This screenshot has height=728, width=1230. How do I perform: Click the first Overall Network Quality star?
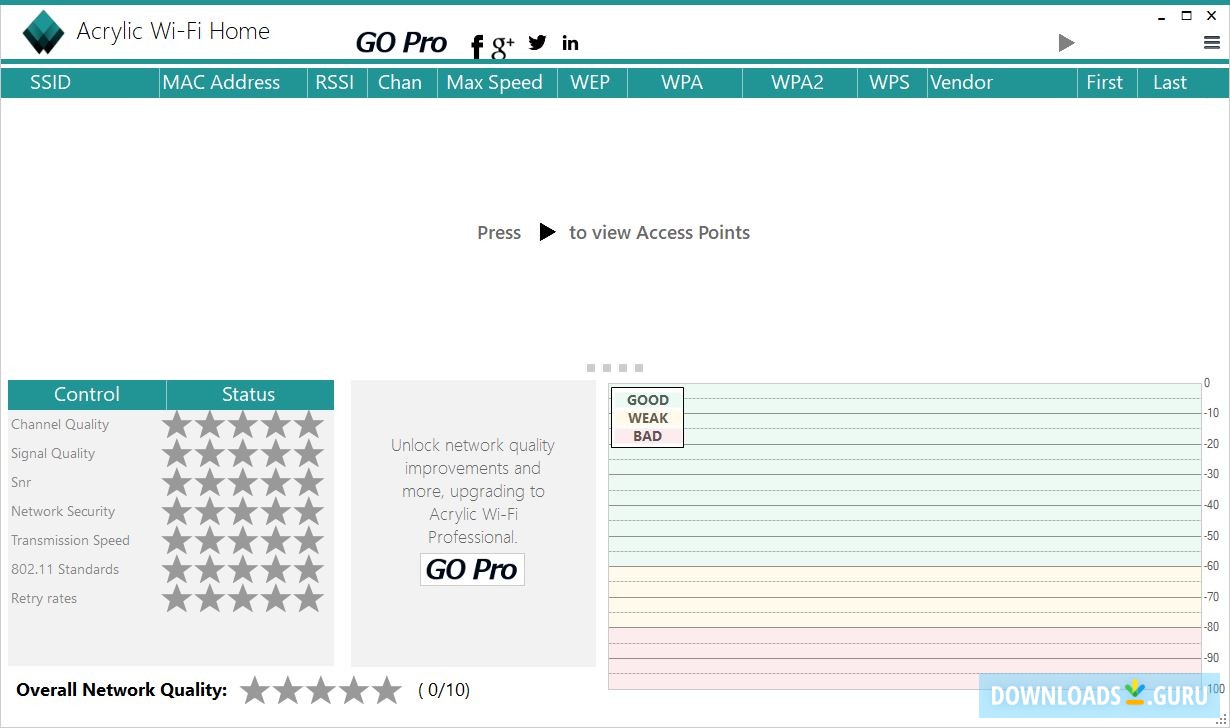[x=255, y=690]
